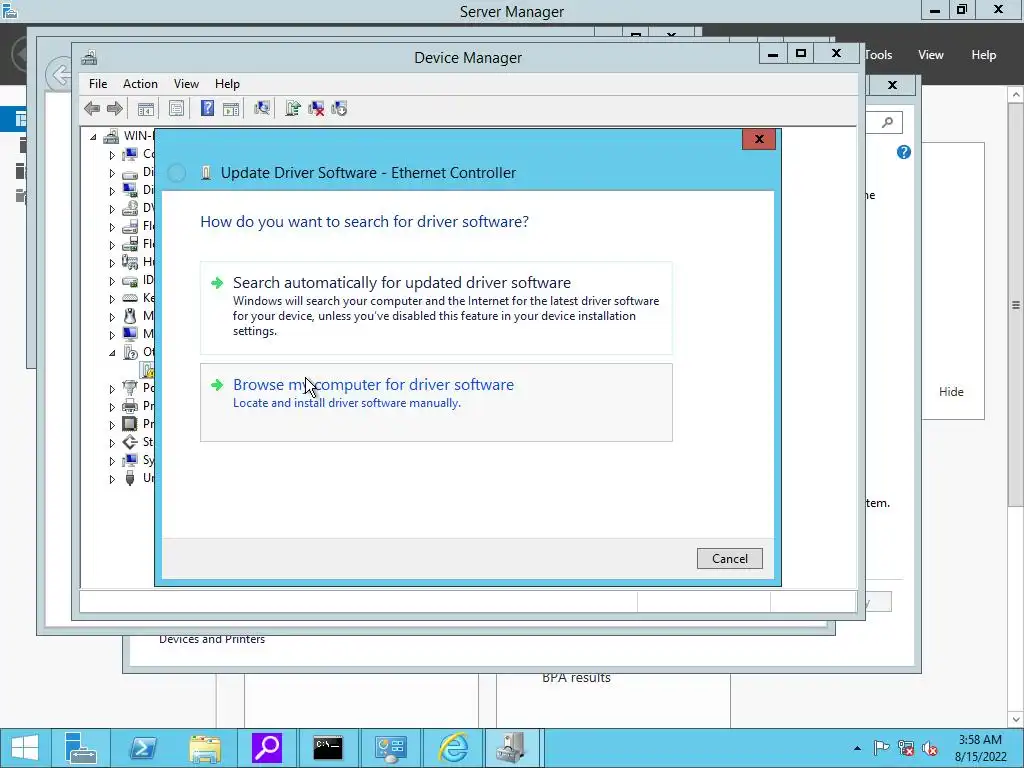Open Server Manager Tools menu
1024x768 pixels.
(x=878, y=55)
